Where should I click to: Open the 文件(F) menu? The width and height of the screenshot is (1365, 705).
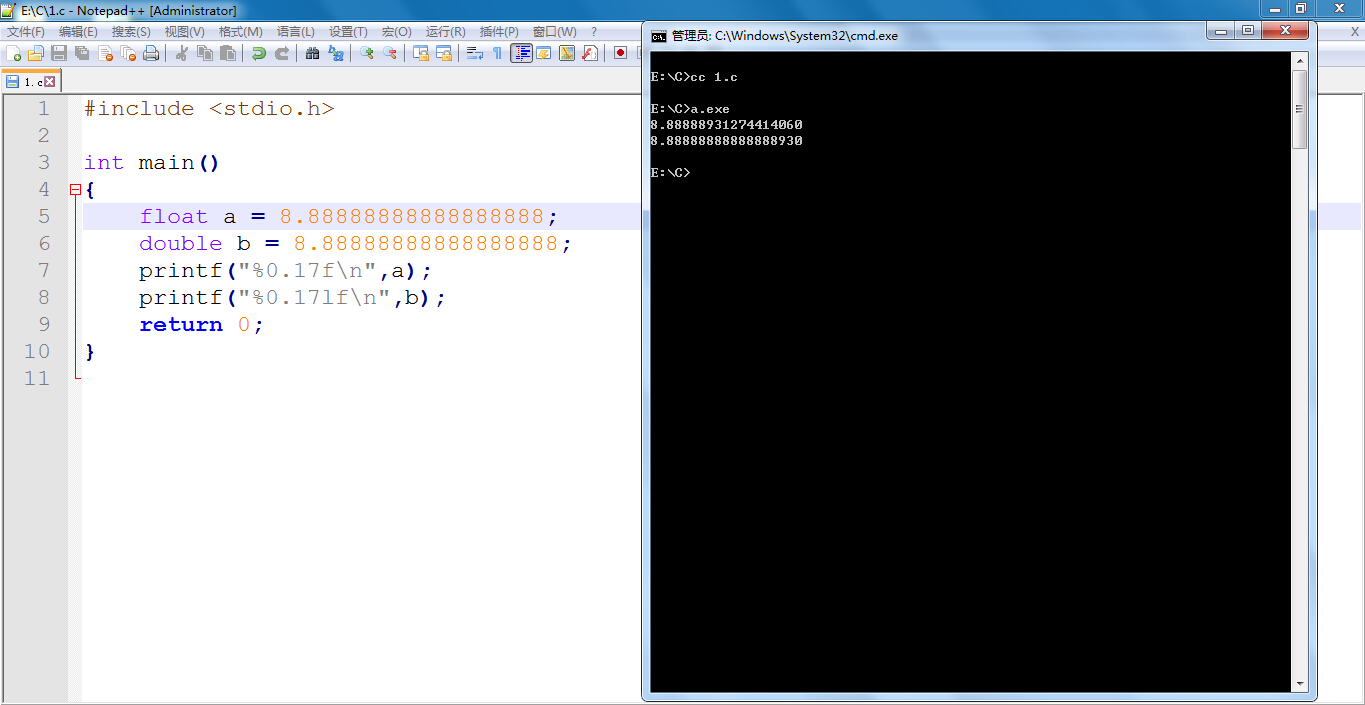[26, 32]
